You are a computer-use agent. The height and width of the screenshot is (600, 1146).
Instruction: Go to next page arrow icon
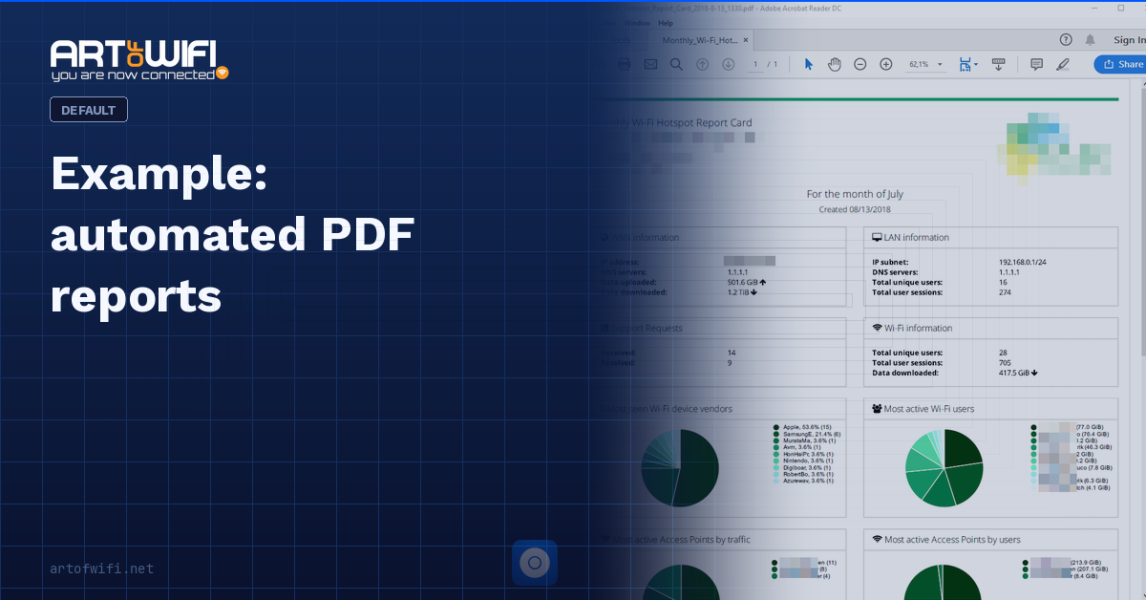tap(728, 64)
